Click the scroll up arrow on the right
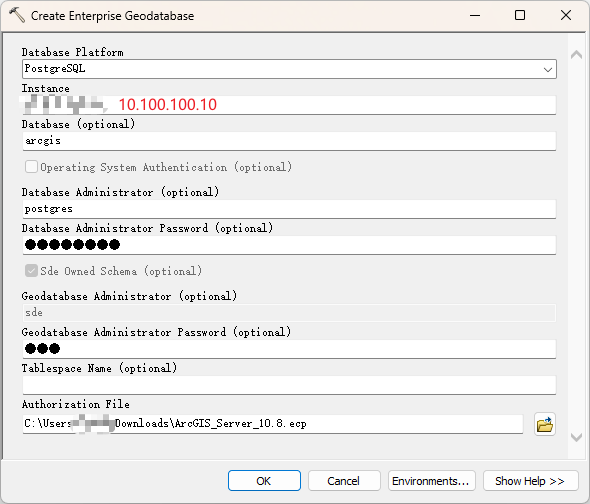This screenshot has height=504, width=590. click(x=576, y=55)
